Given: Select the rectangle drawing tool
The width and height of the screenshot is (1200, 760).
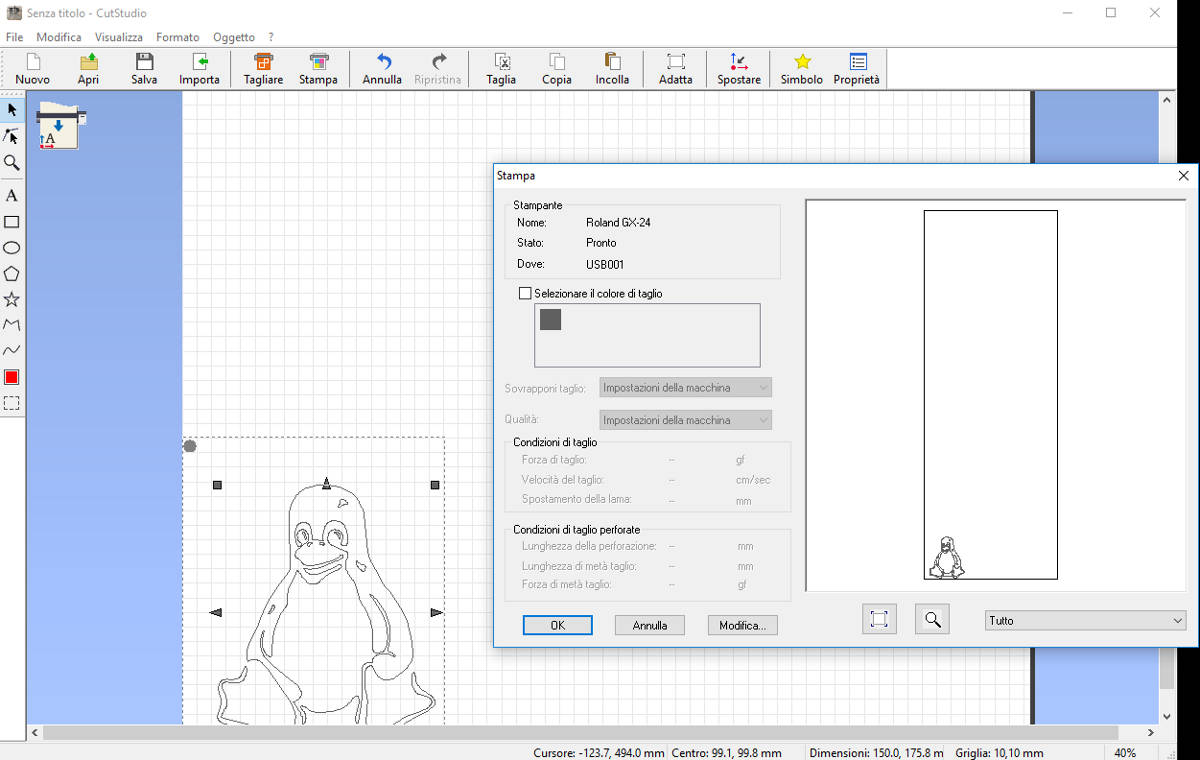Looking at the screenshot, I should click(x=12, y=222).
